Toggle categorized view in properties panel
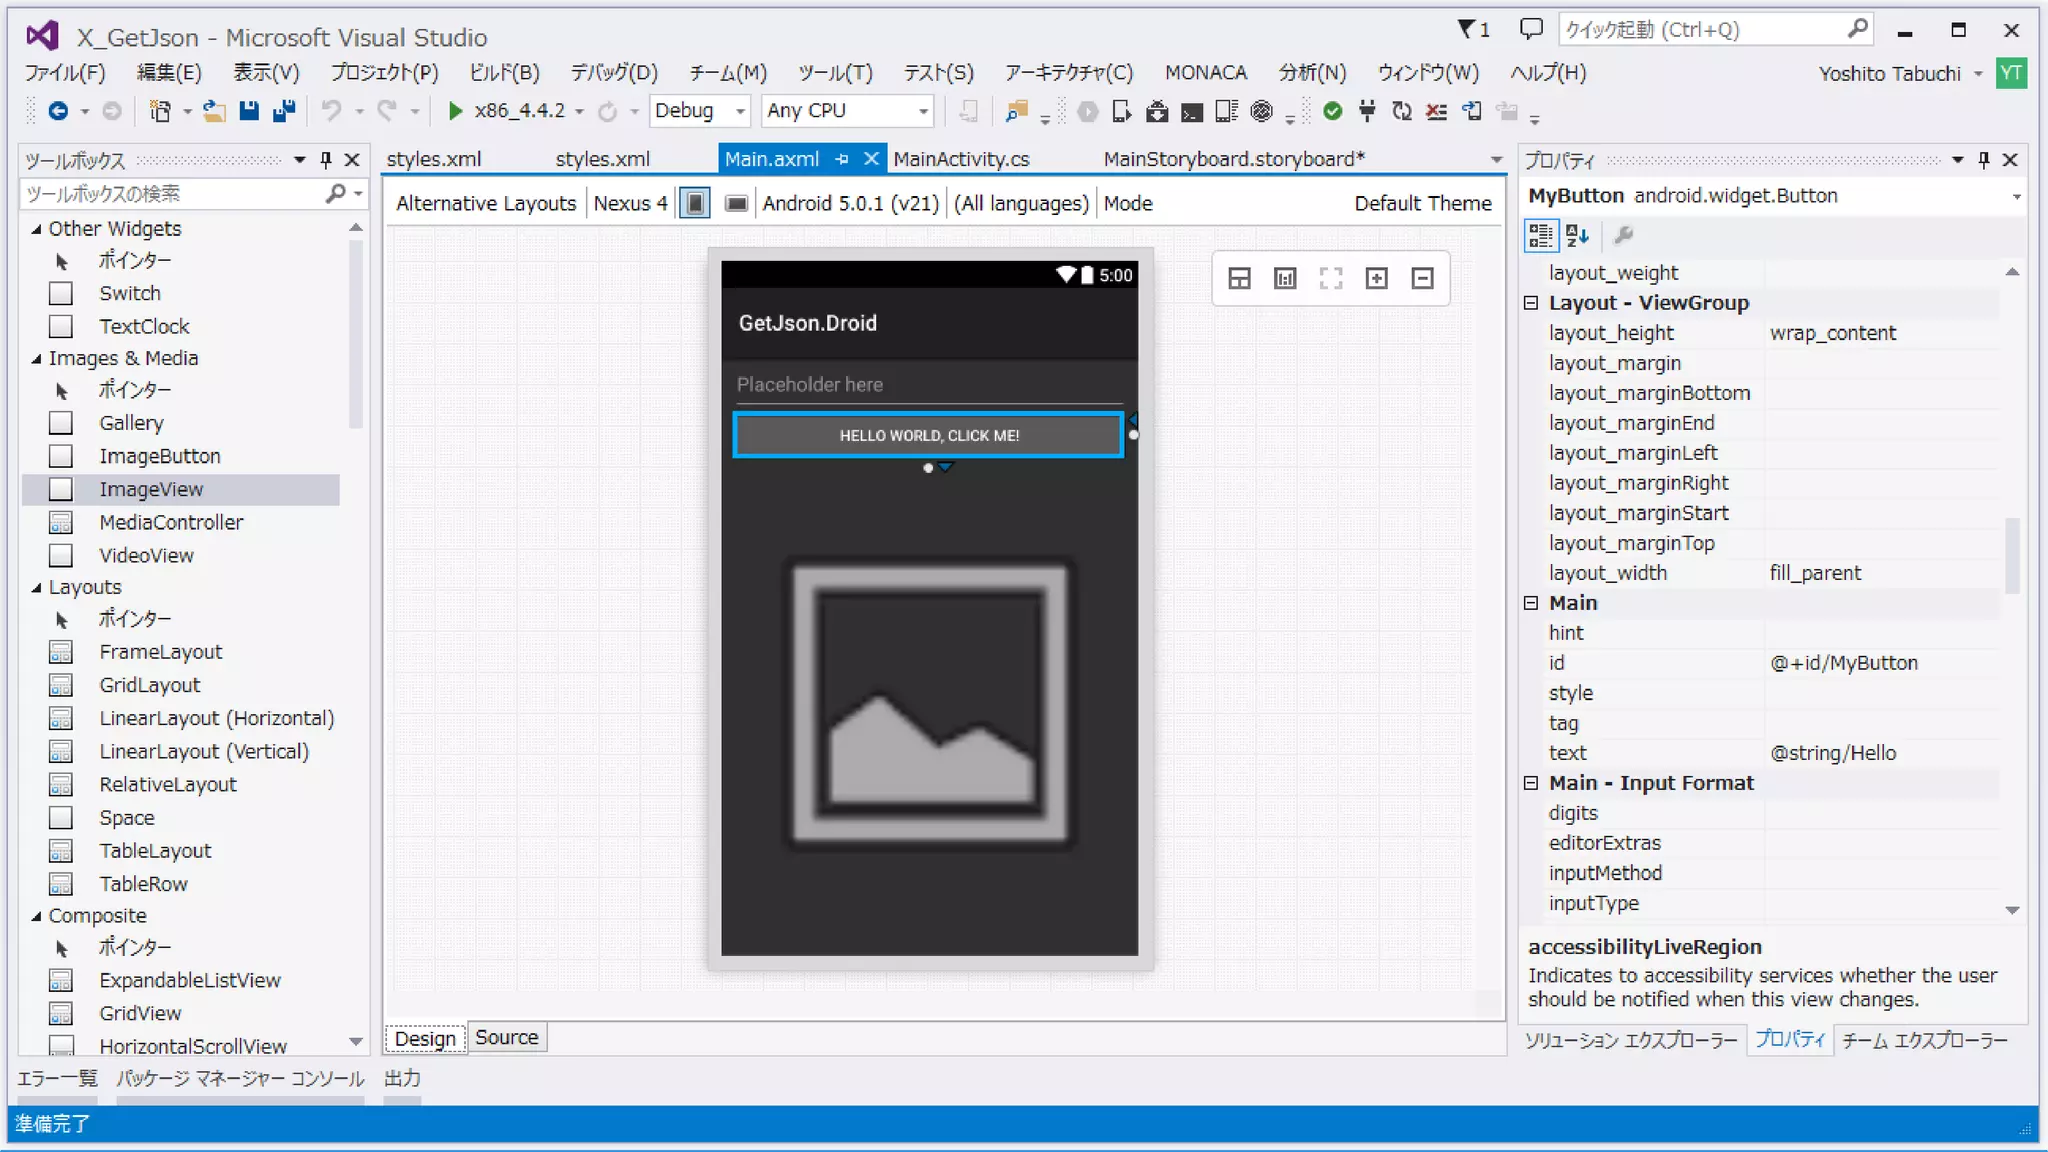This screenshot has height=1152, width=2048. point(1540,236)
